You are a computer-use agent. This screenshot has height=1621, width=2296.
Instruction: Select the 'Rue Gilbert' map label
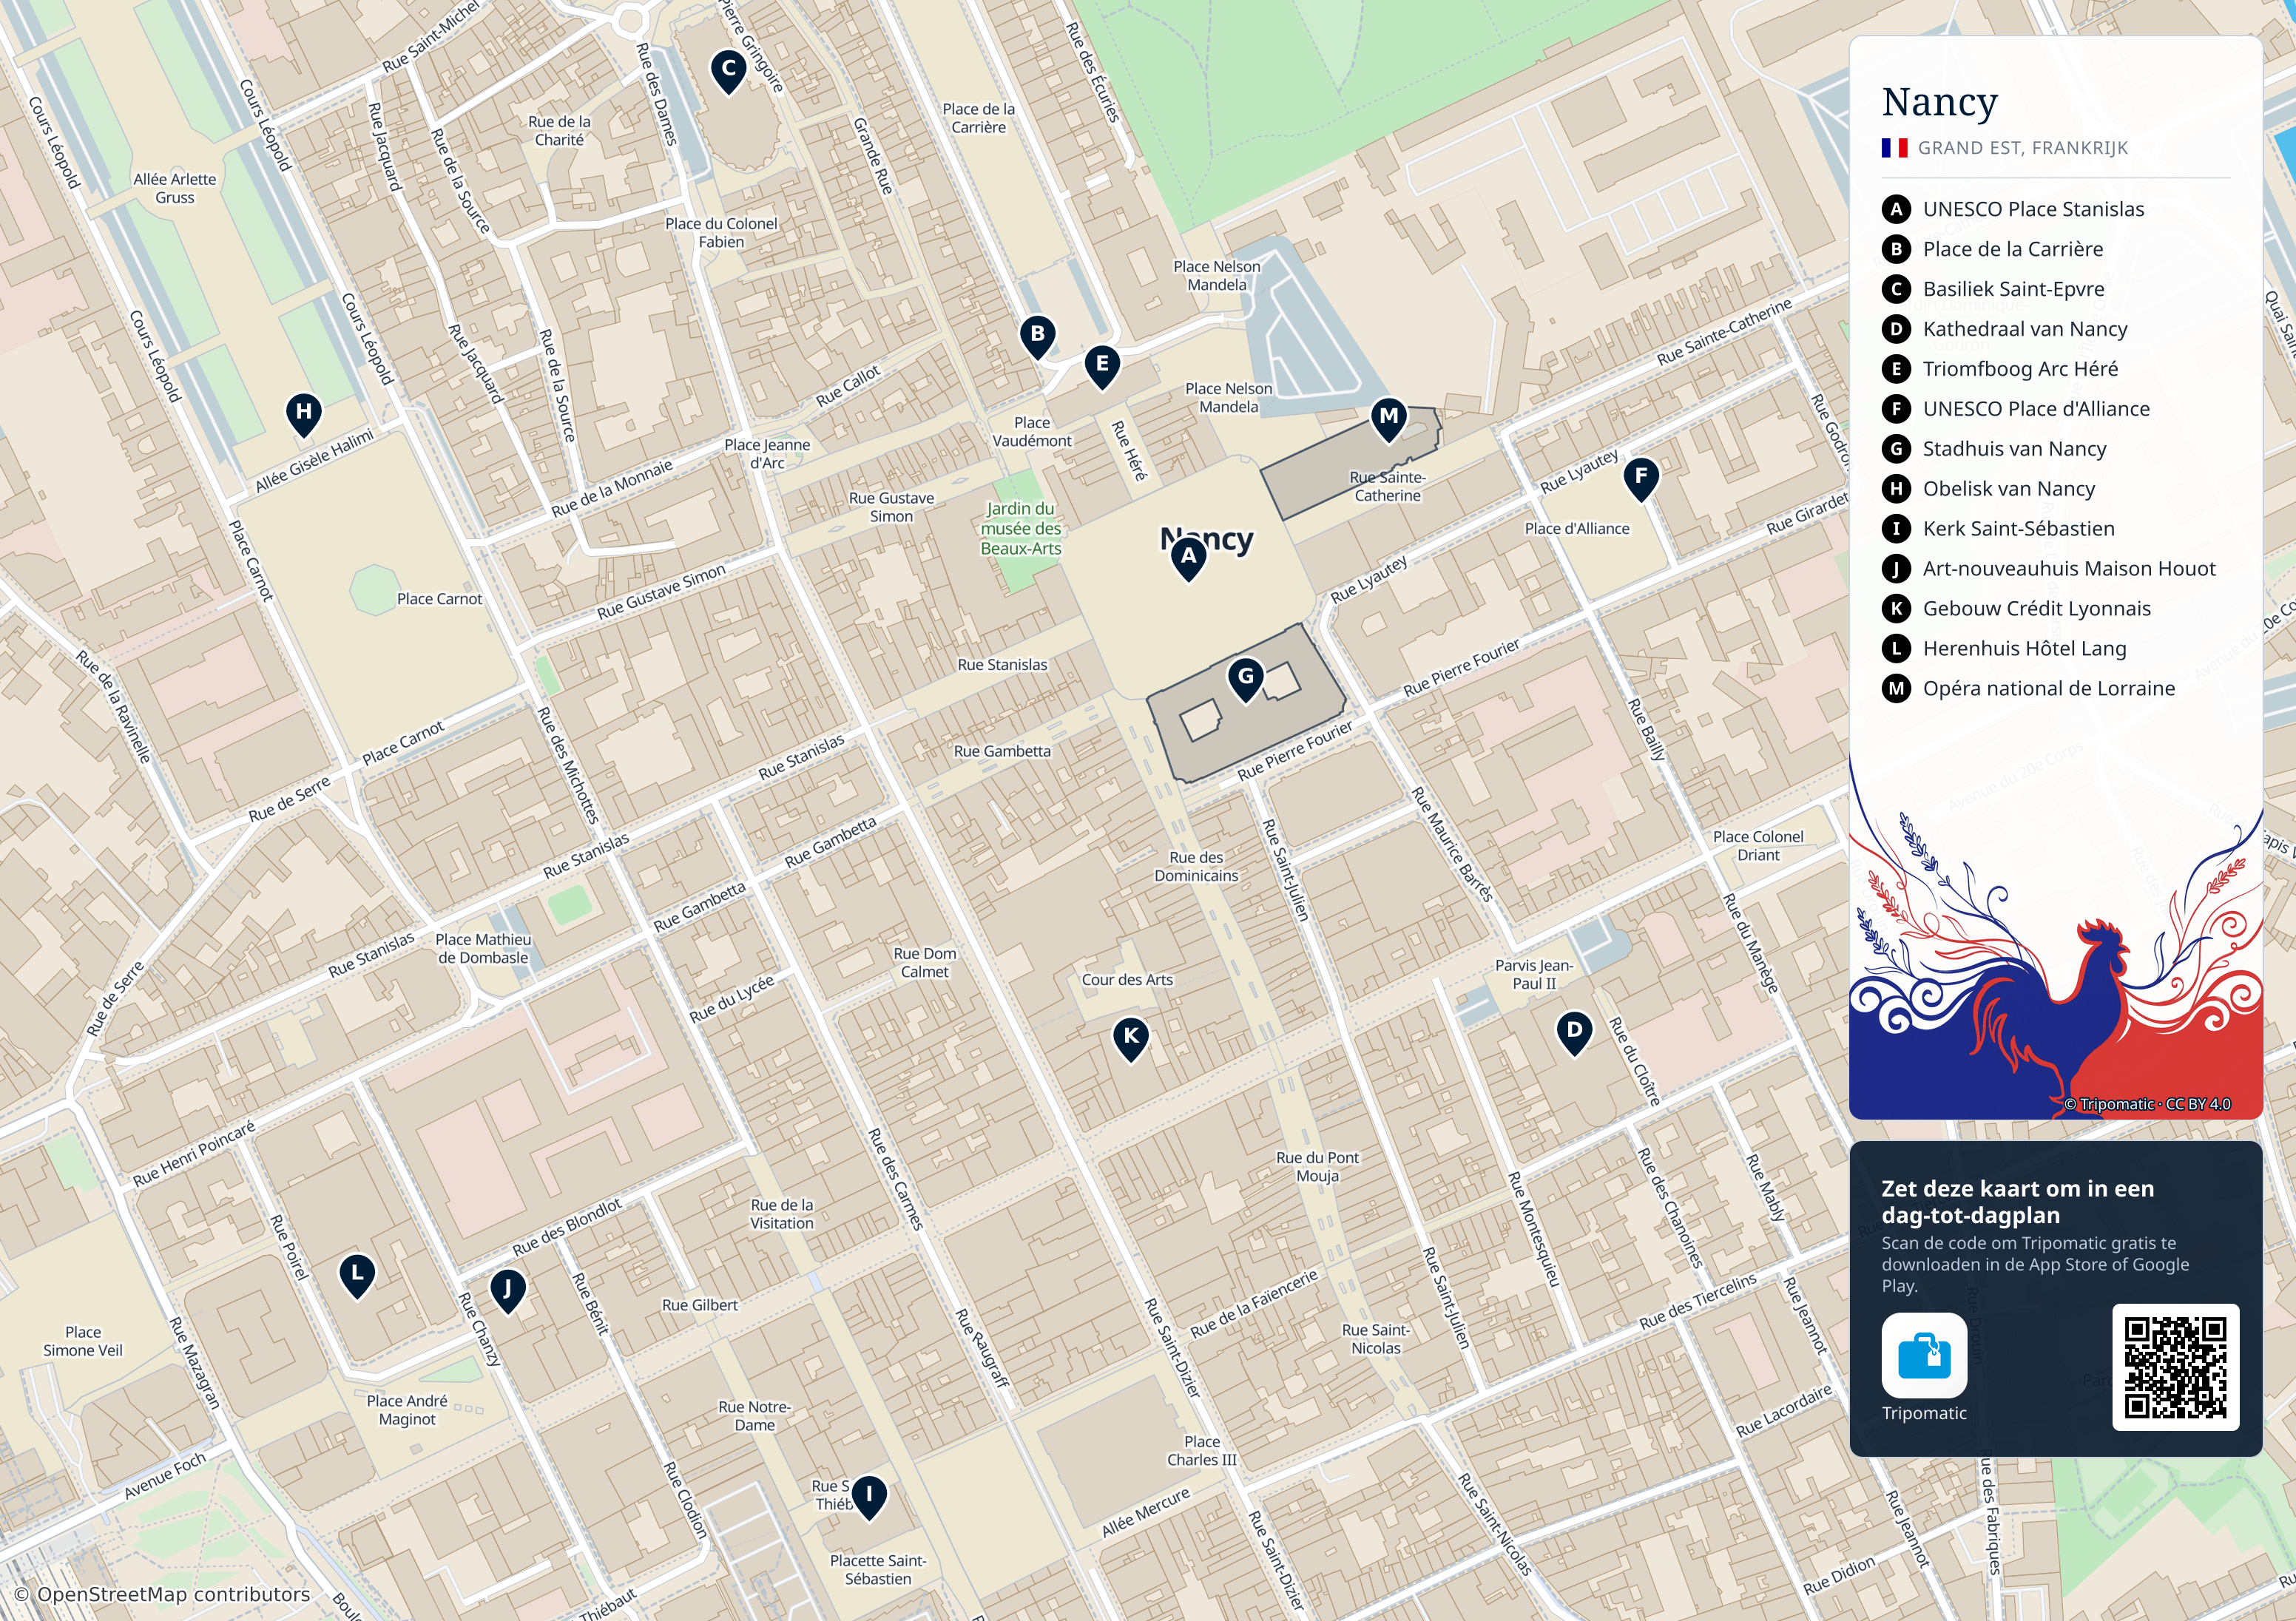click(x=700, y=1305)
